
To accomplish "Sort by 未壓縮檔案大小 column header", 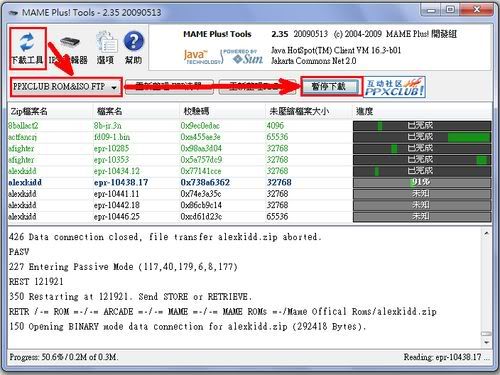I will click(309, 111).
